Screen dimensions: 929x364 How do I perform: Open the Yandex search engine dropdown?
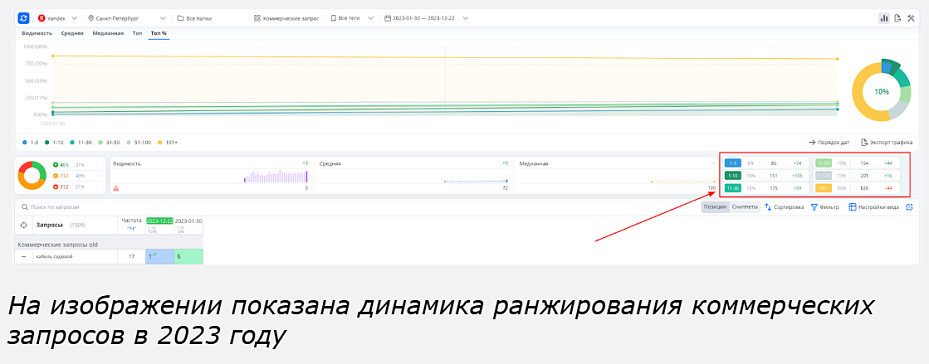tap(57, 18)
